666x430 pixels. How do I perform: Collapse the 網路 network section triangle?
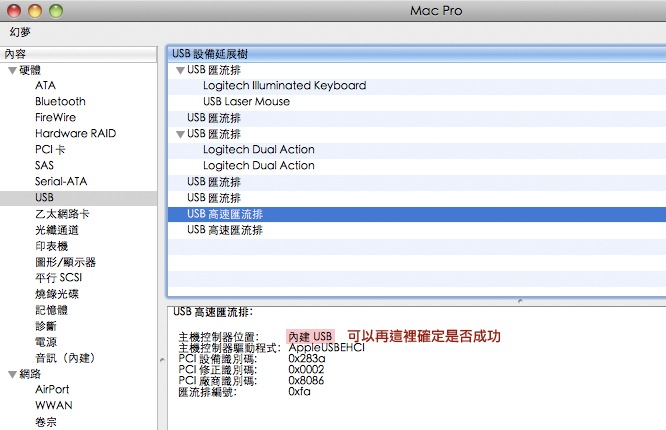tap(12, 374)
